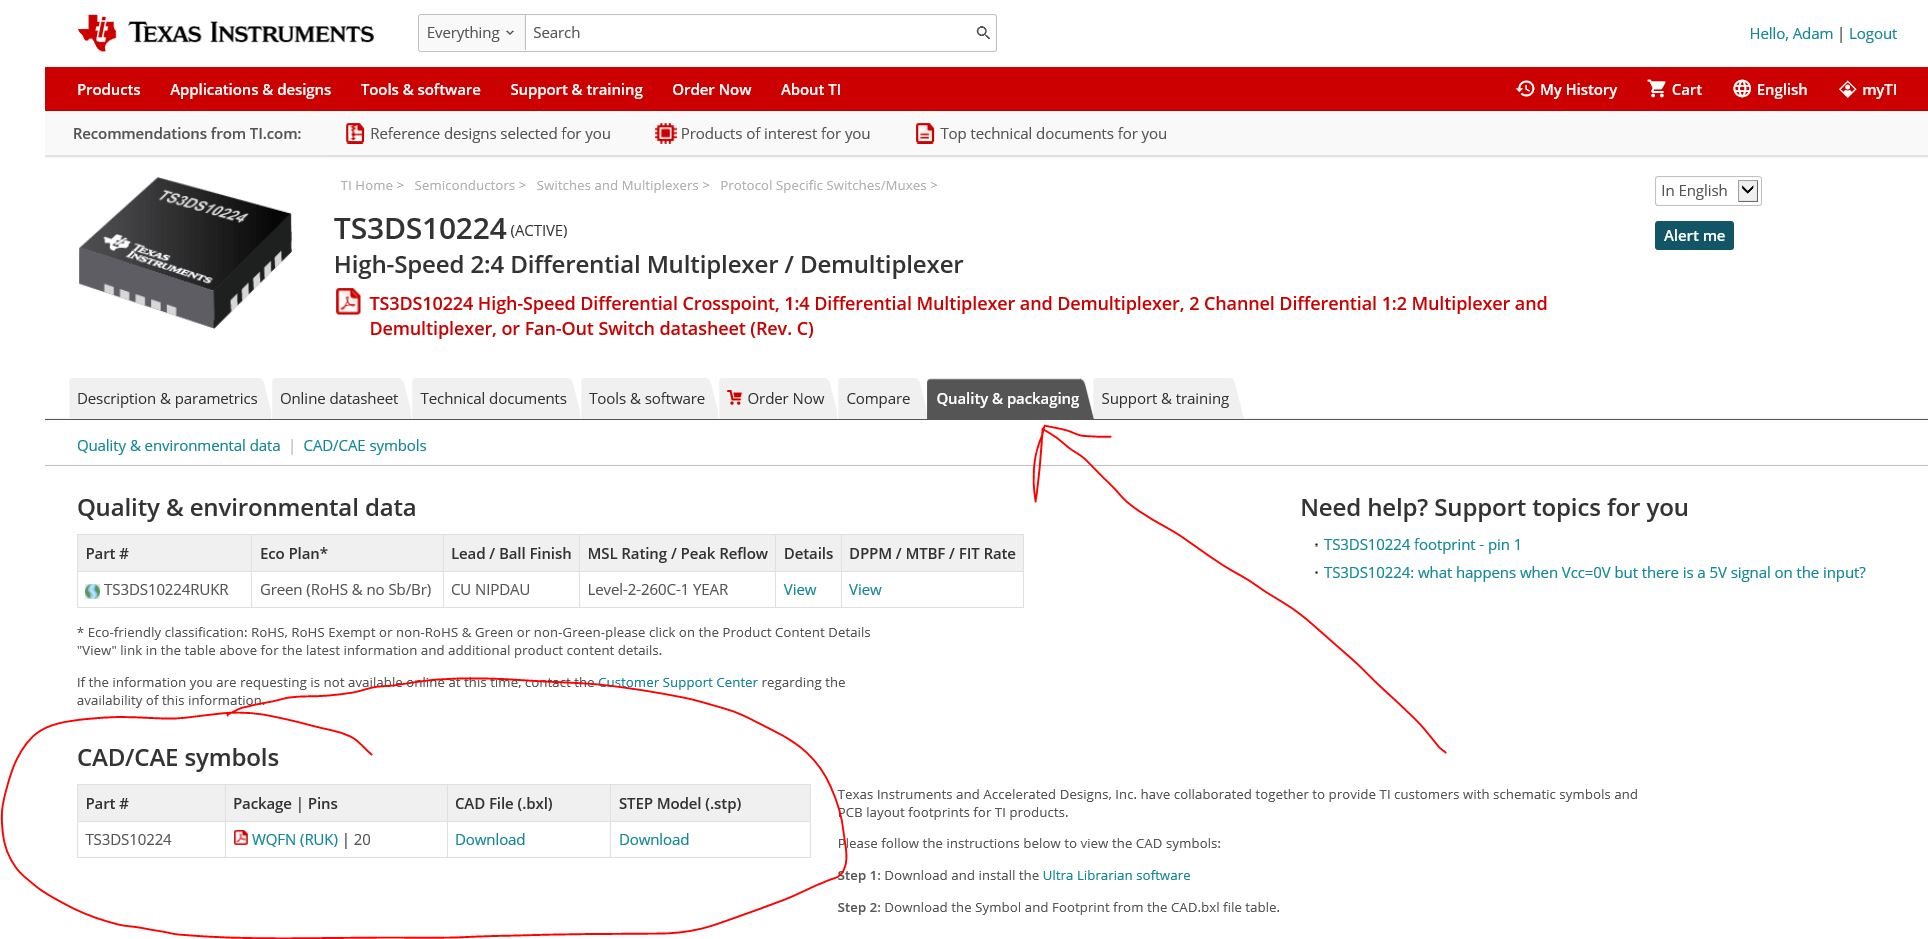The height and width of the screenshot is (939, 1928).
Task: Click Switches and Multiplexers breadcrumb
Action: pos(617,185)
